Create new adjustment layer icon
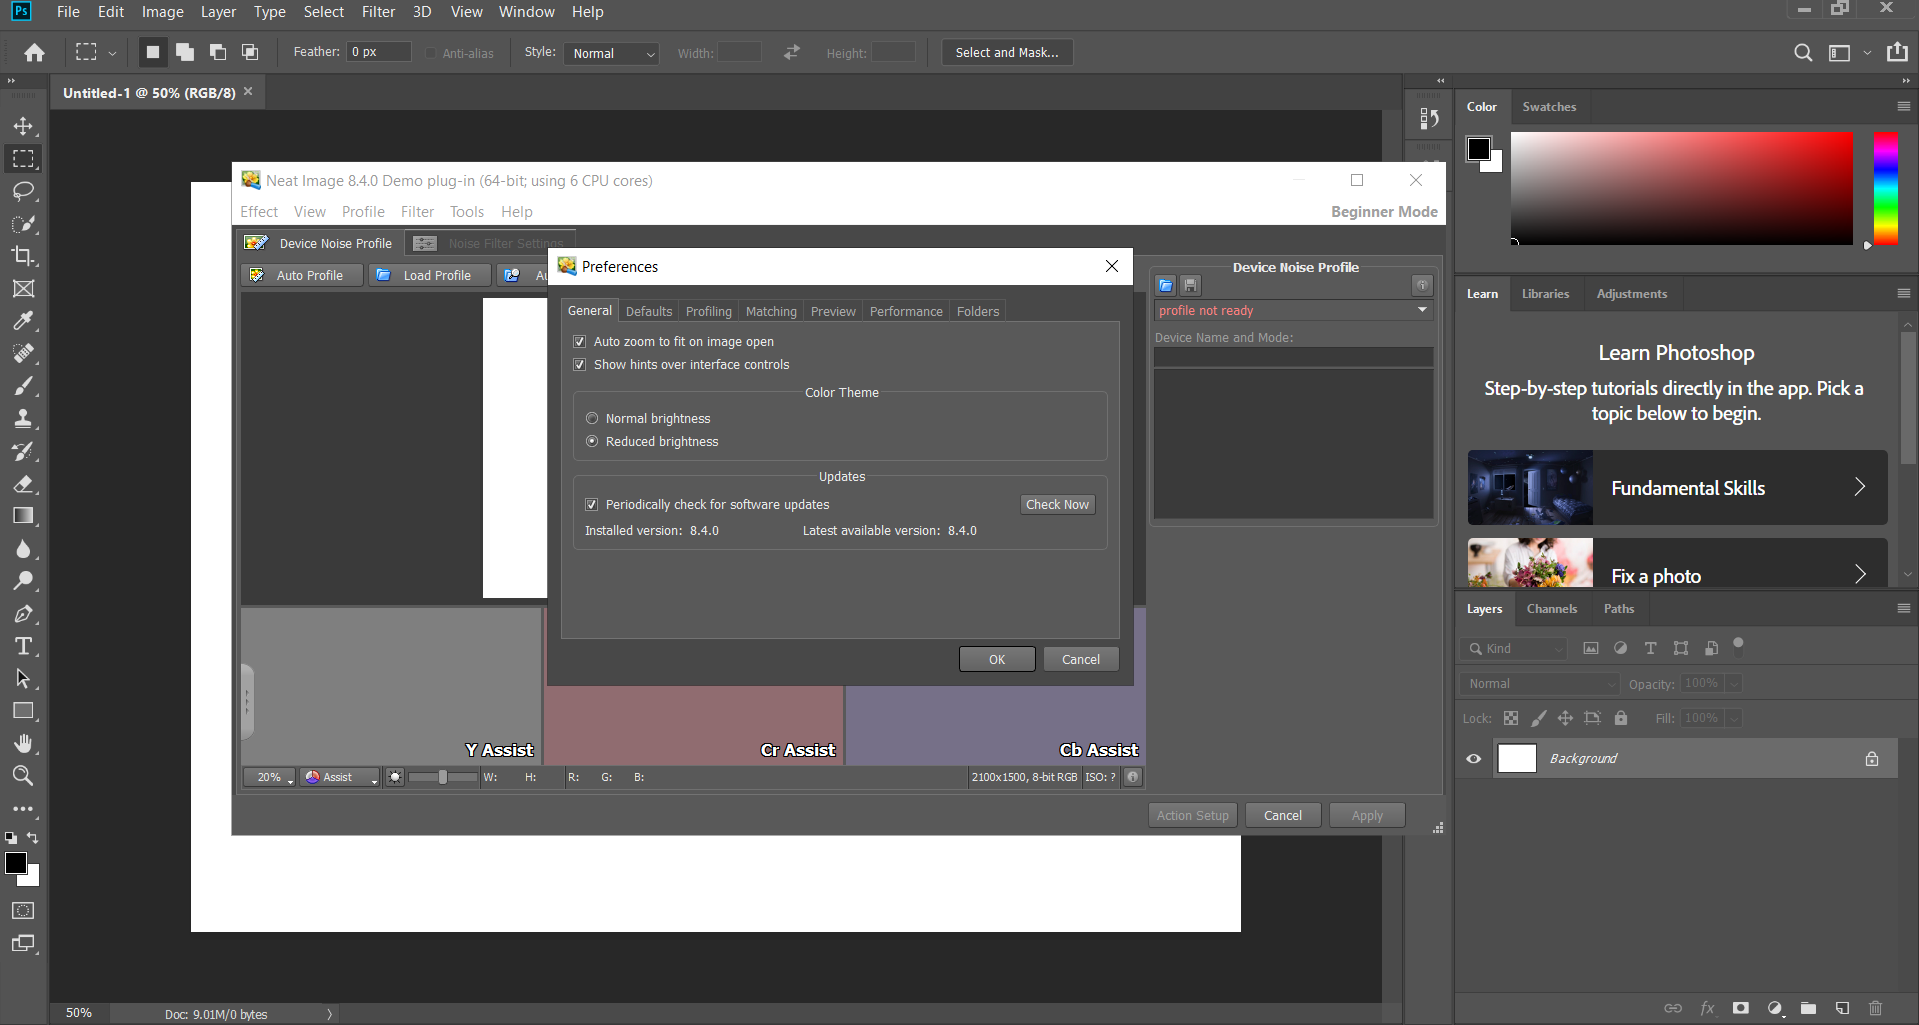1919x1025 pixels. pyautogui.click(x=1775, y=1008)
